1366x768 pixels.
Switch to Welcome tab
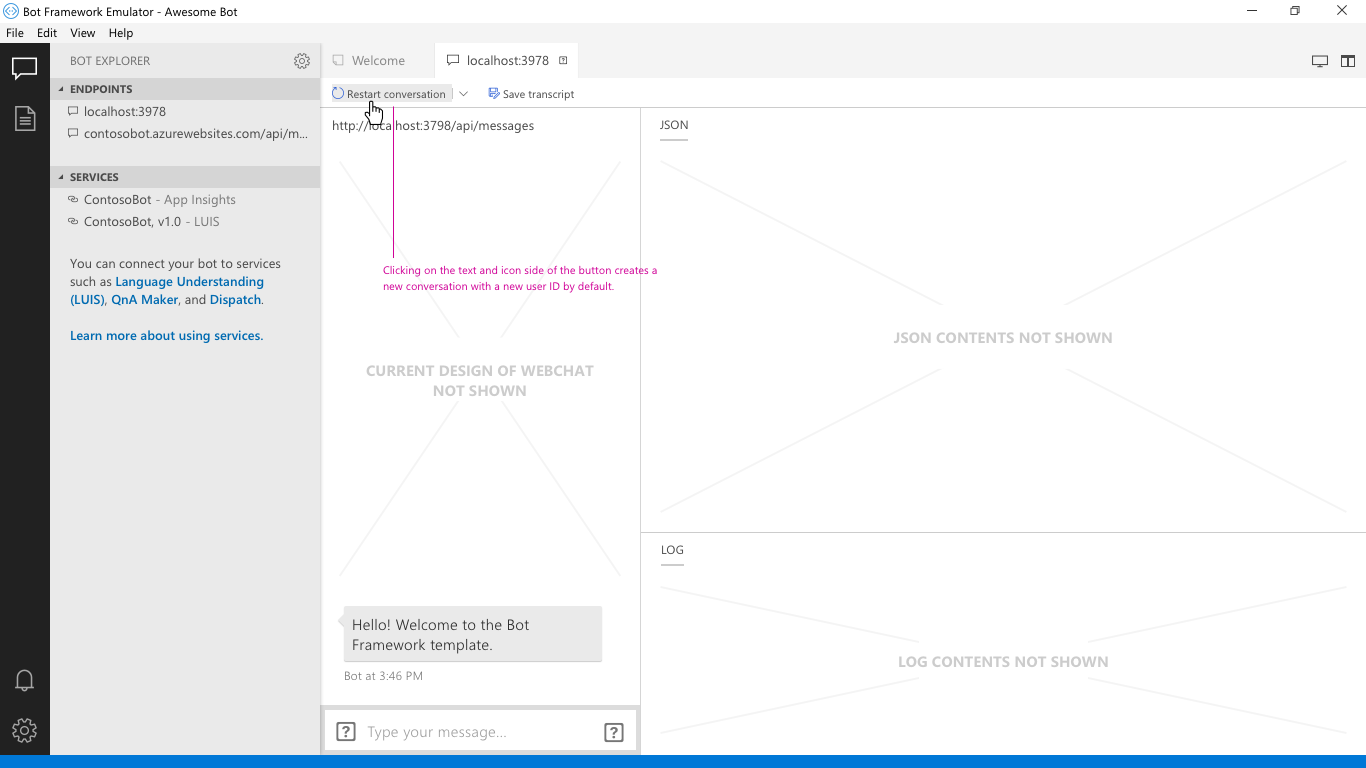pos(378,61)
